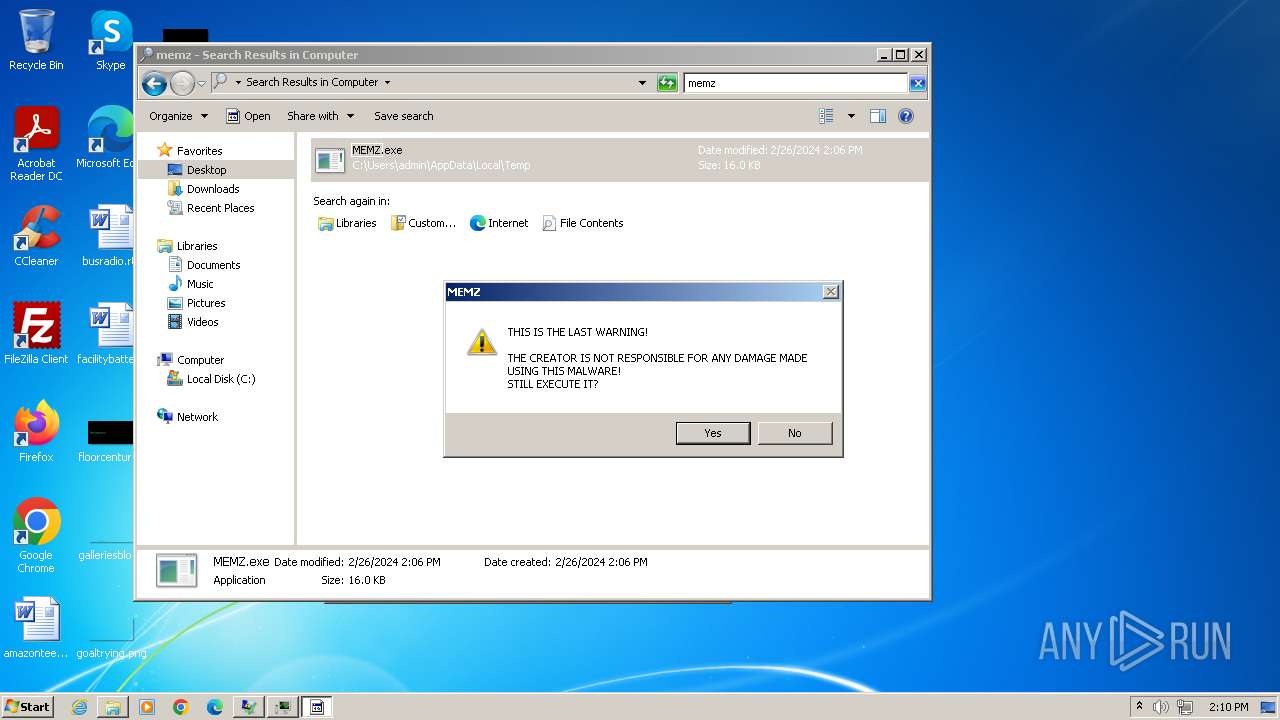Open the Start menu
1280x720 pixels.
pos(27,707)
